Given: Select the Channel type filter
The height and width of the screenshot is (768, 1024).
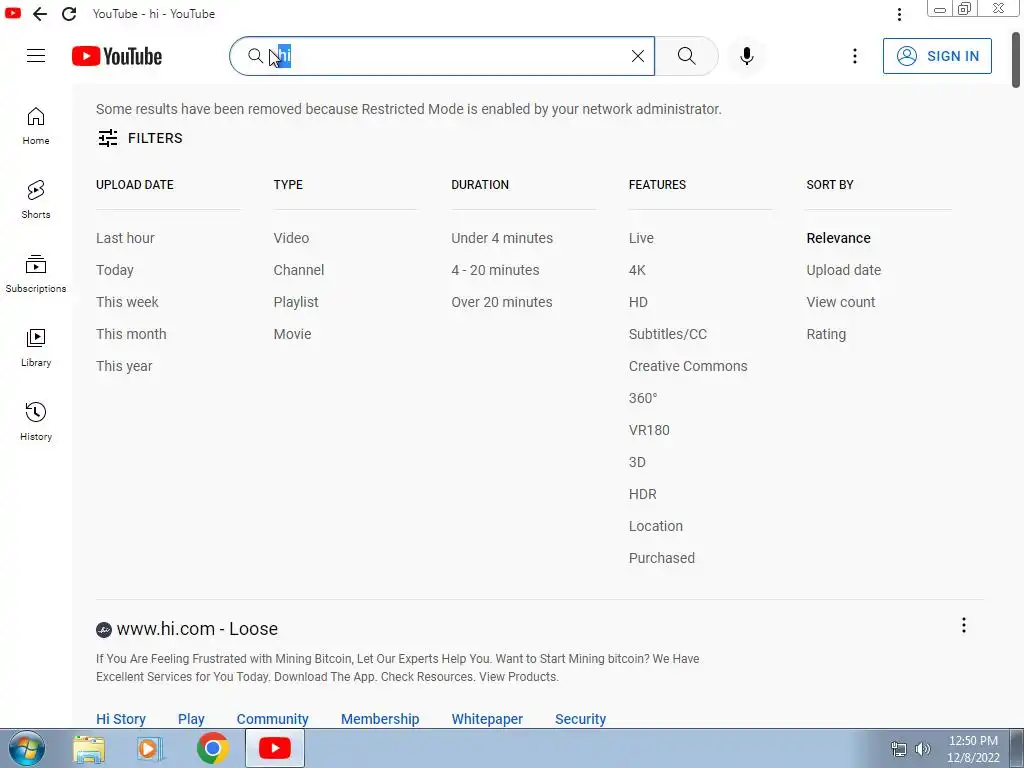Looking at the screenshot, I should click(x=299, y=270).
